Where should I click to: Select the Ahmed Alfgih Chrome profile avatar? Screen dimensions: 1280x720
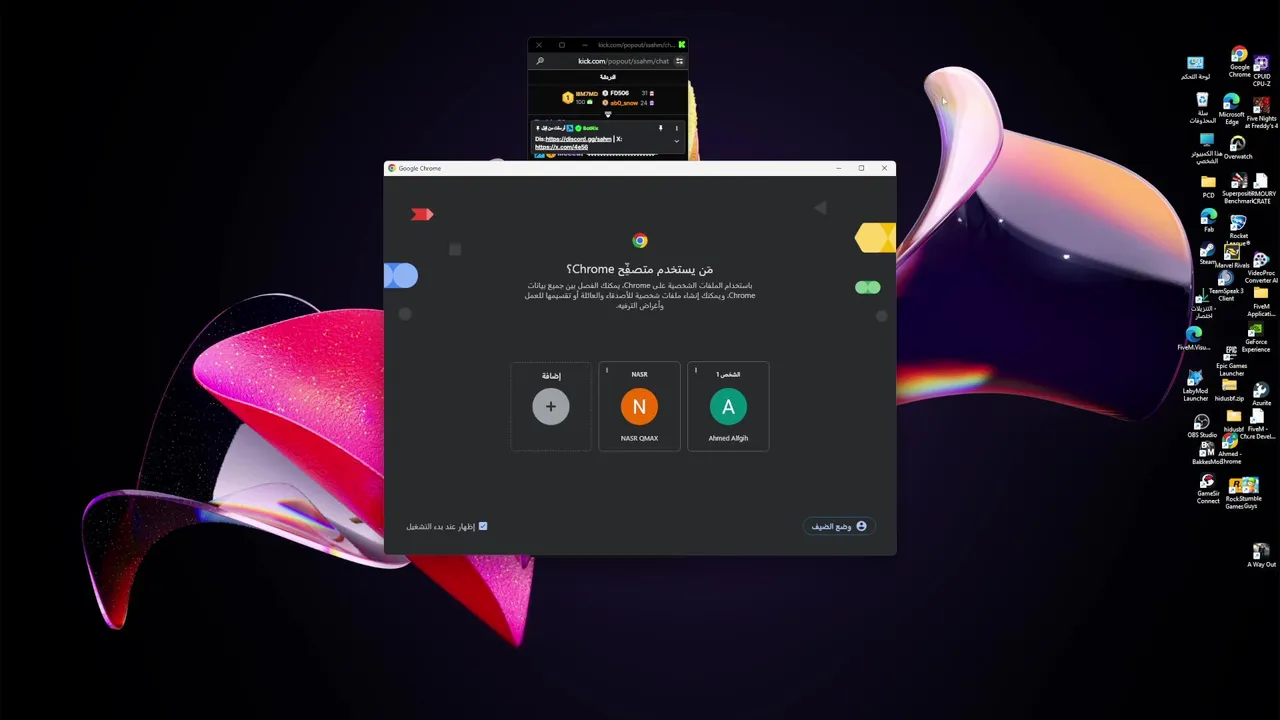pyautogui.click(x=728, y=407)
